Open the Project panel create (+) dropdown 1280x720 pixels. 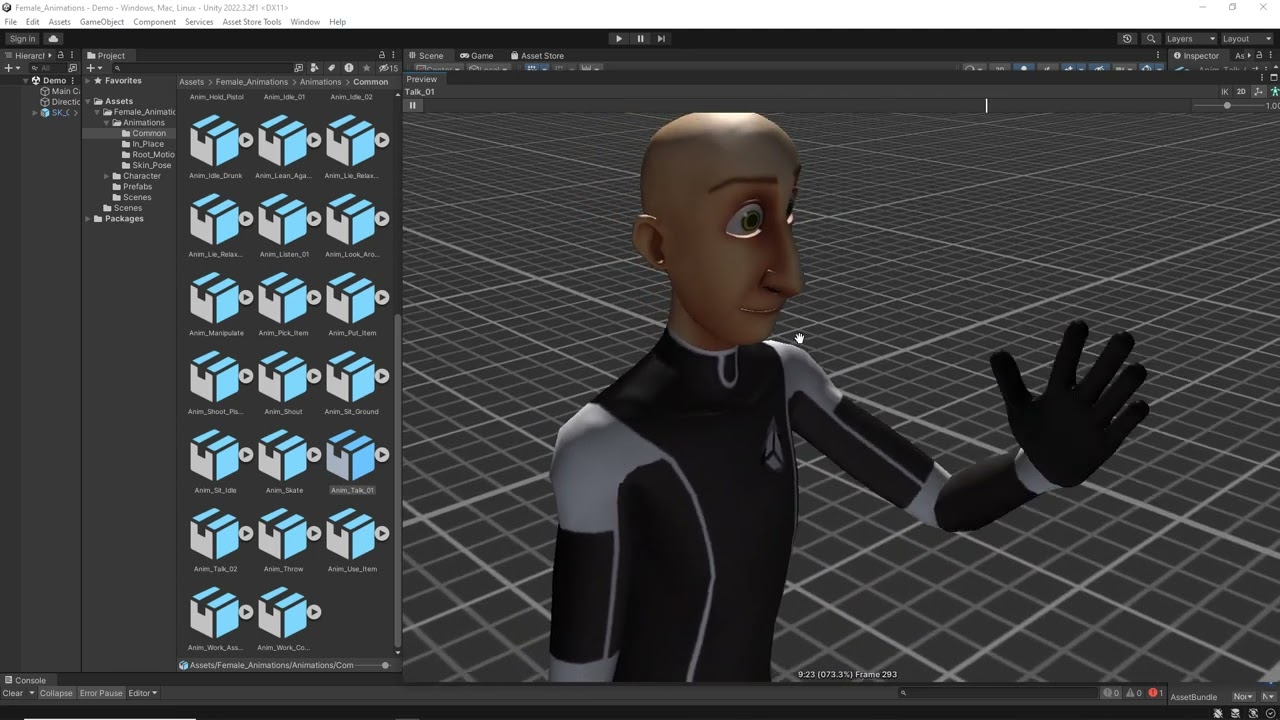pos(93,68)
